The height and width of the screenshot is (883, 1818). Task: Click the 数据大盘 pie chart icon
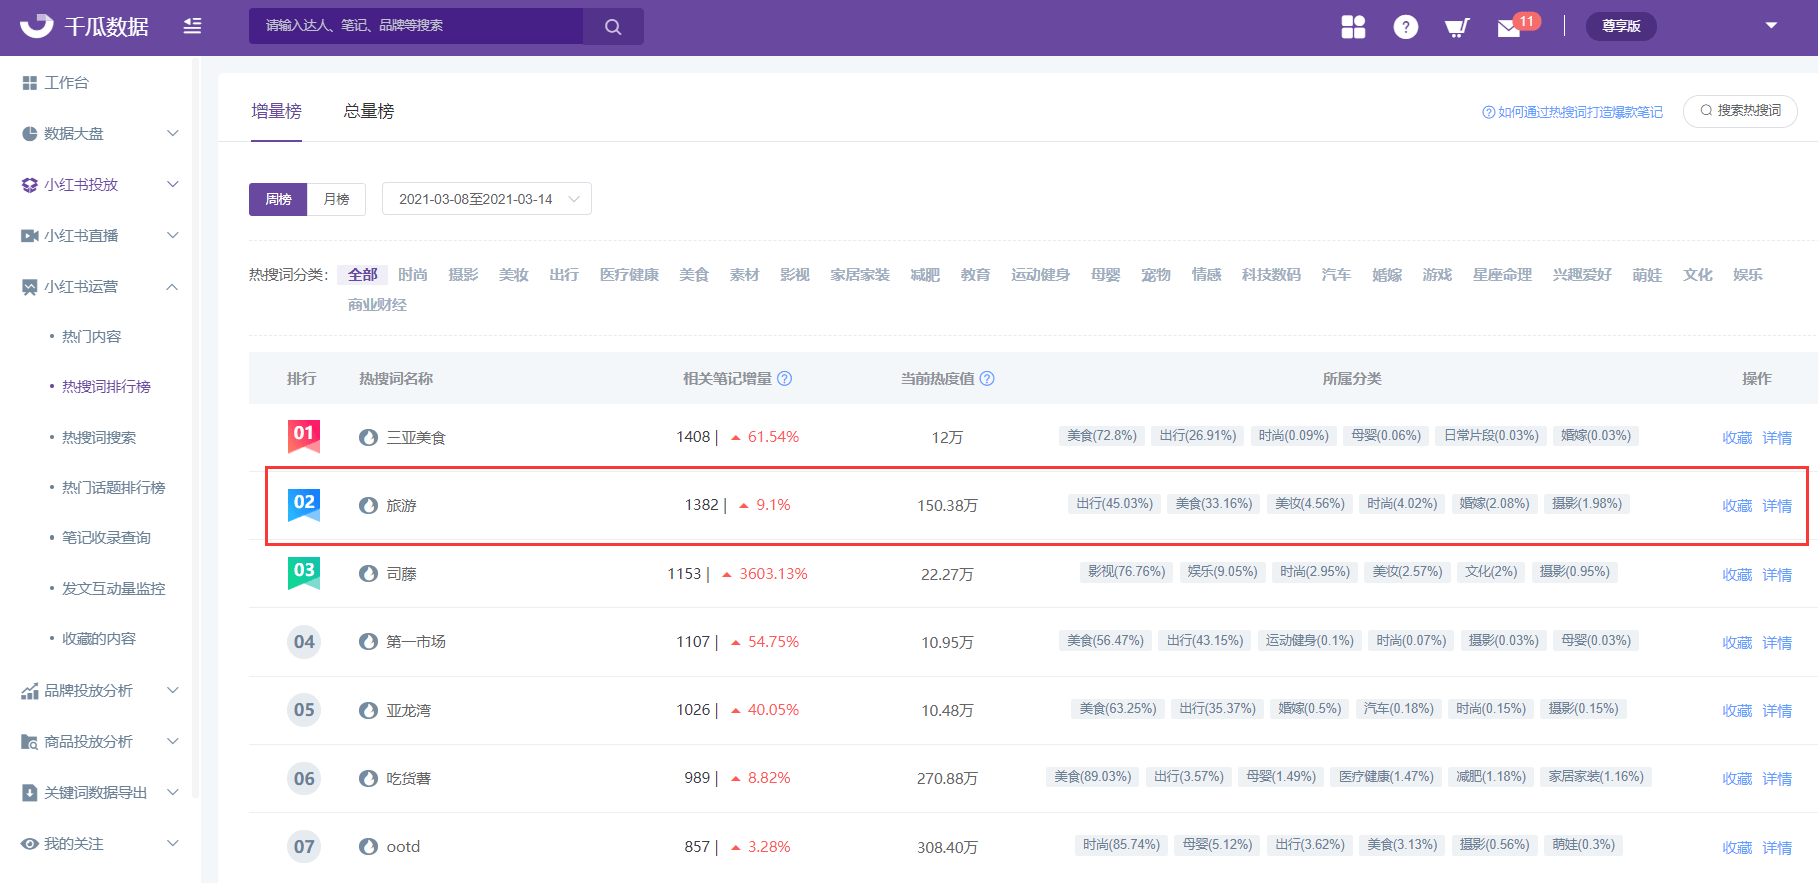30,134
